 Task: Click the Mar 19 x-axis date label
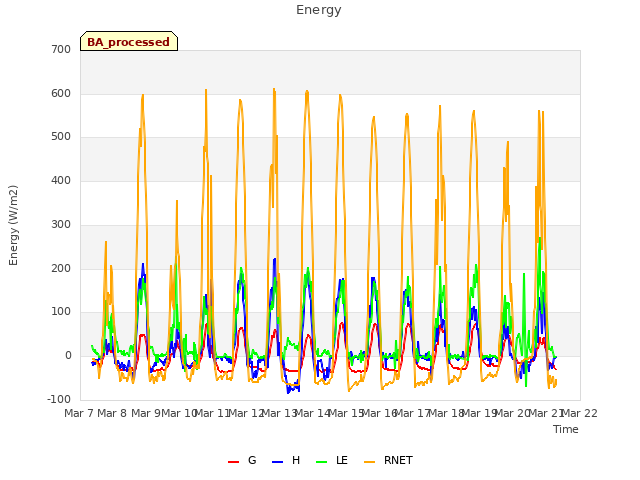point(480,413)
